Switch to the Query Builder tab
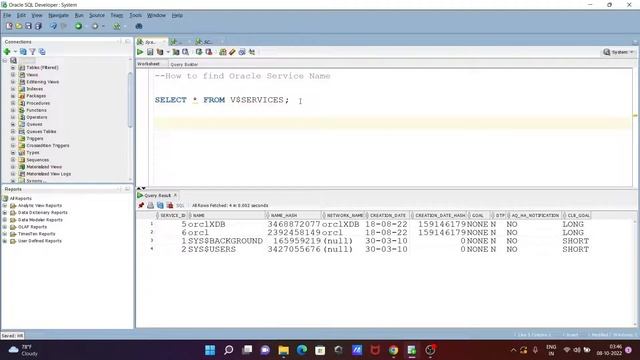Screen dimensions: 640x360 (x=184, y=64)
